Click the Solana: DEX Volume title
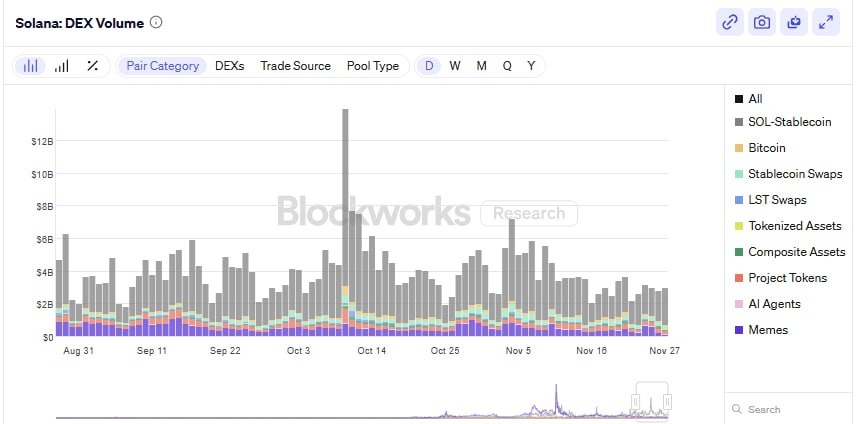Viewport: 857px width, 424px height. click(x=80, y=23)
